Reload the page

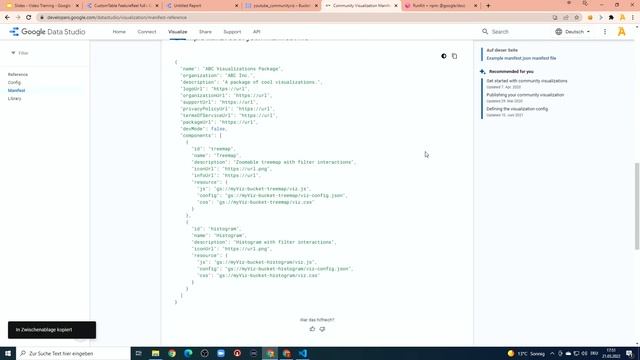tap(28, 18)
